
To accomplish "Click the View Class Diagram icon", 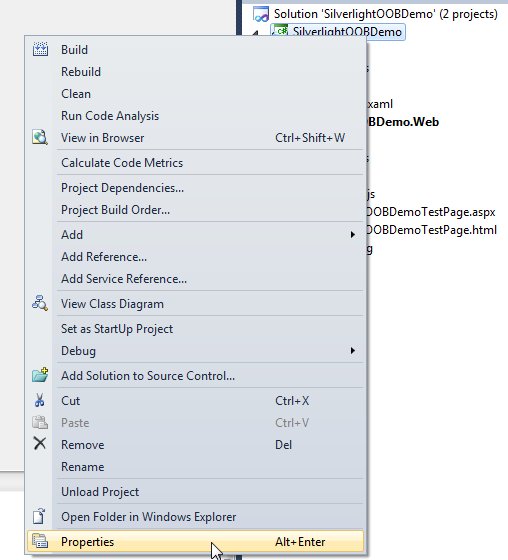I will (x=40, y=304).
